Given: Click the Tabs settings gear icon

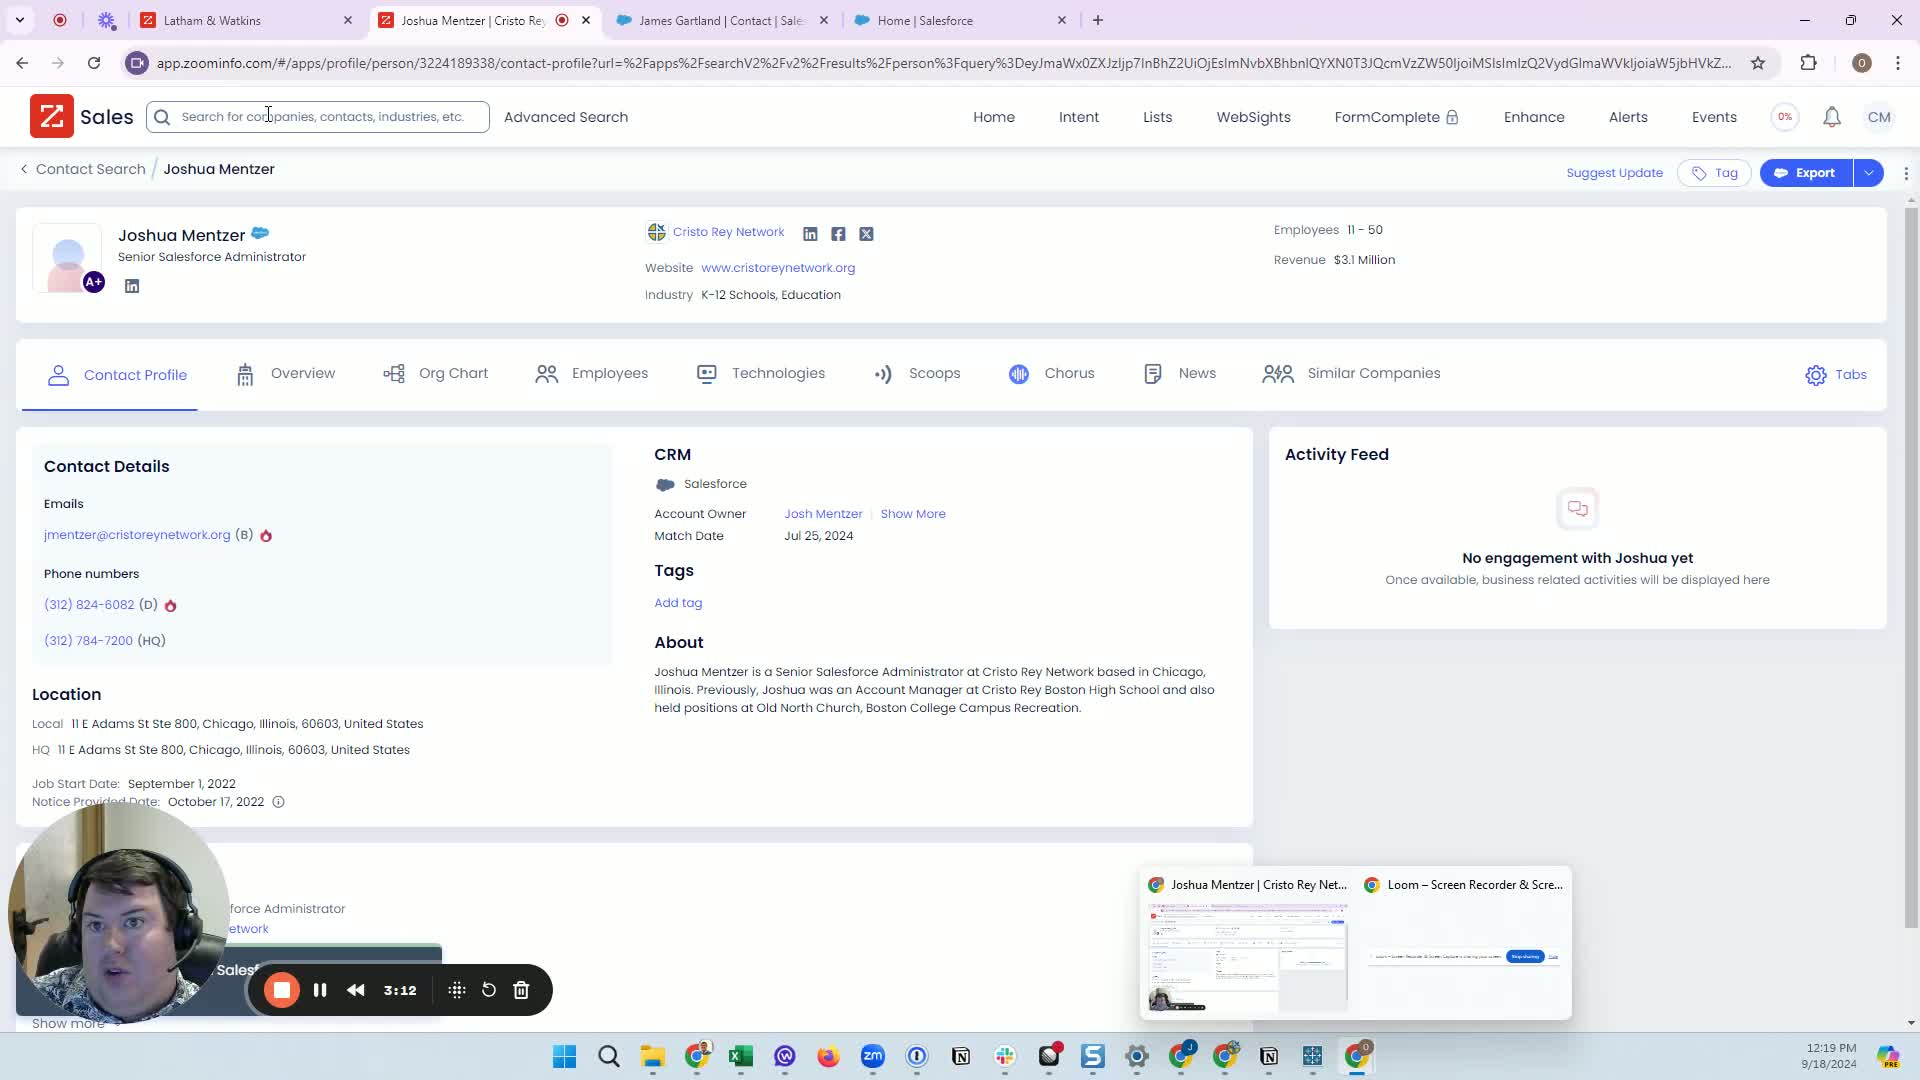Looking at the screenshot, I should coord(1815,375).
